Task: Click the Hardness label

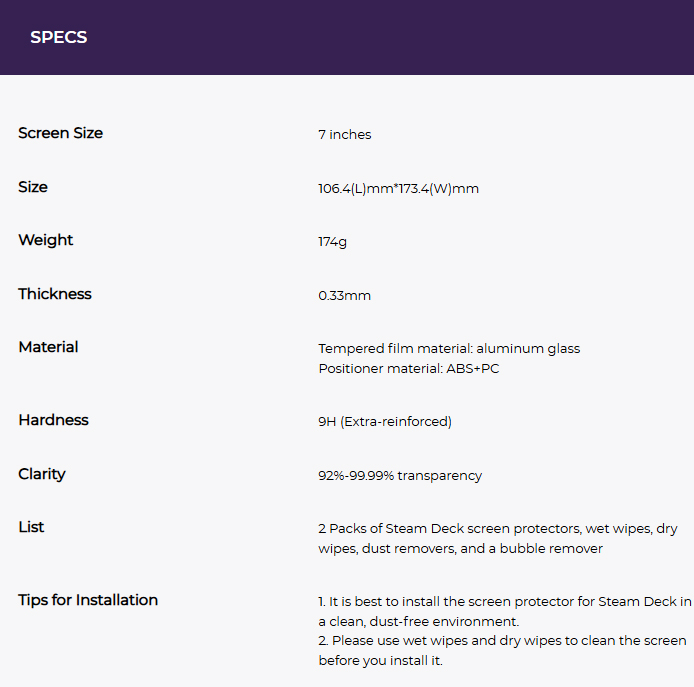Action: tap(53, 420)
